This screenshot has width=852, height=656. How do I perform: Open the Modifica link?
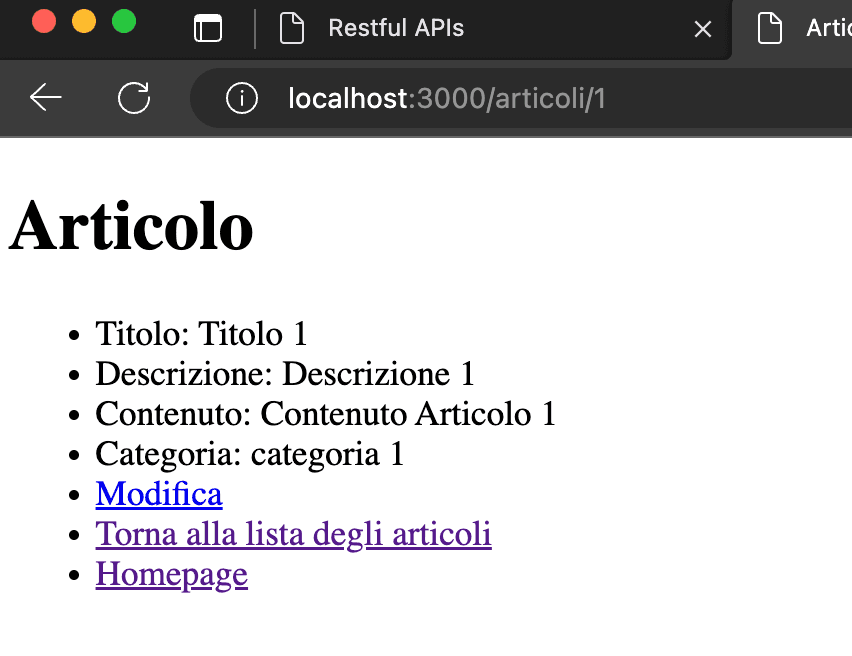point(159,493)
